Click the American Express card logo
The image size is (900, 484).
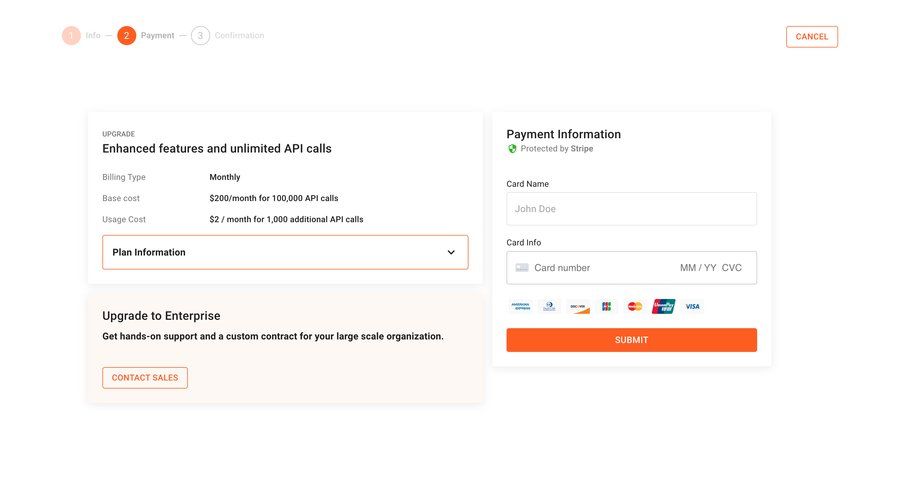coord(520,307)
